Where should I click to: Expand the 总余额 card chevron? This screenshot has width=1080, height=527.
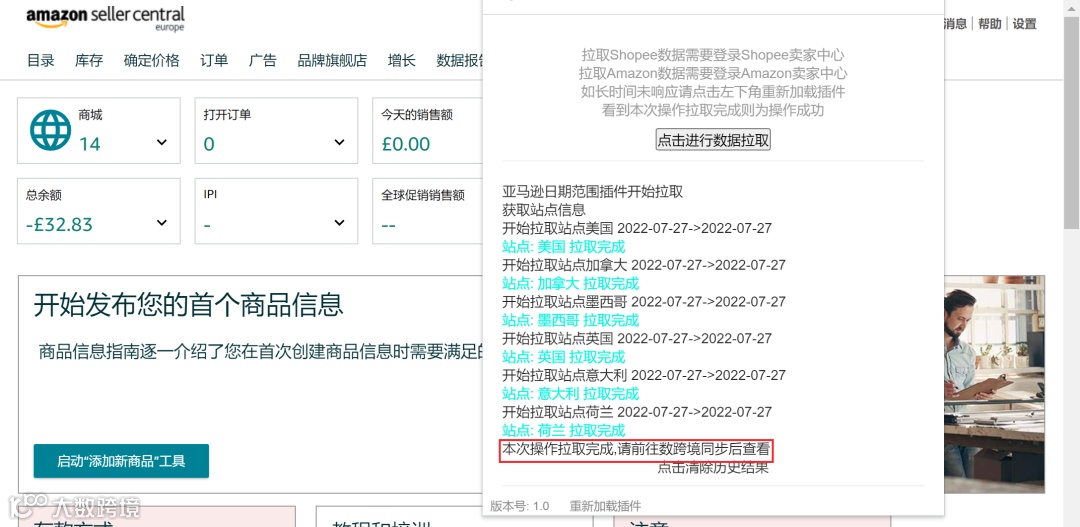[x=162, y=223]
